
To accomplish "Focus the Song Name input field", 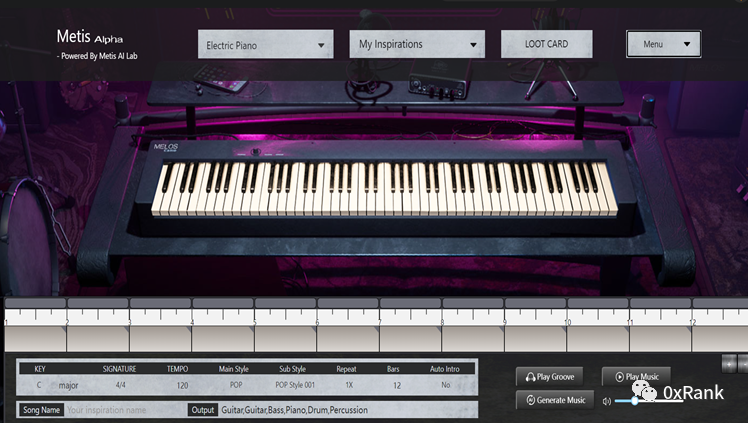I will [x=125, y=410].
